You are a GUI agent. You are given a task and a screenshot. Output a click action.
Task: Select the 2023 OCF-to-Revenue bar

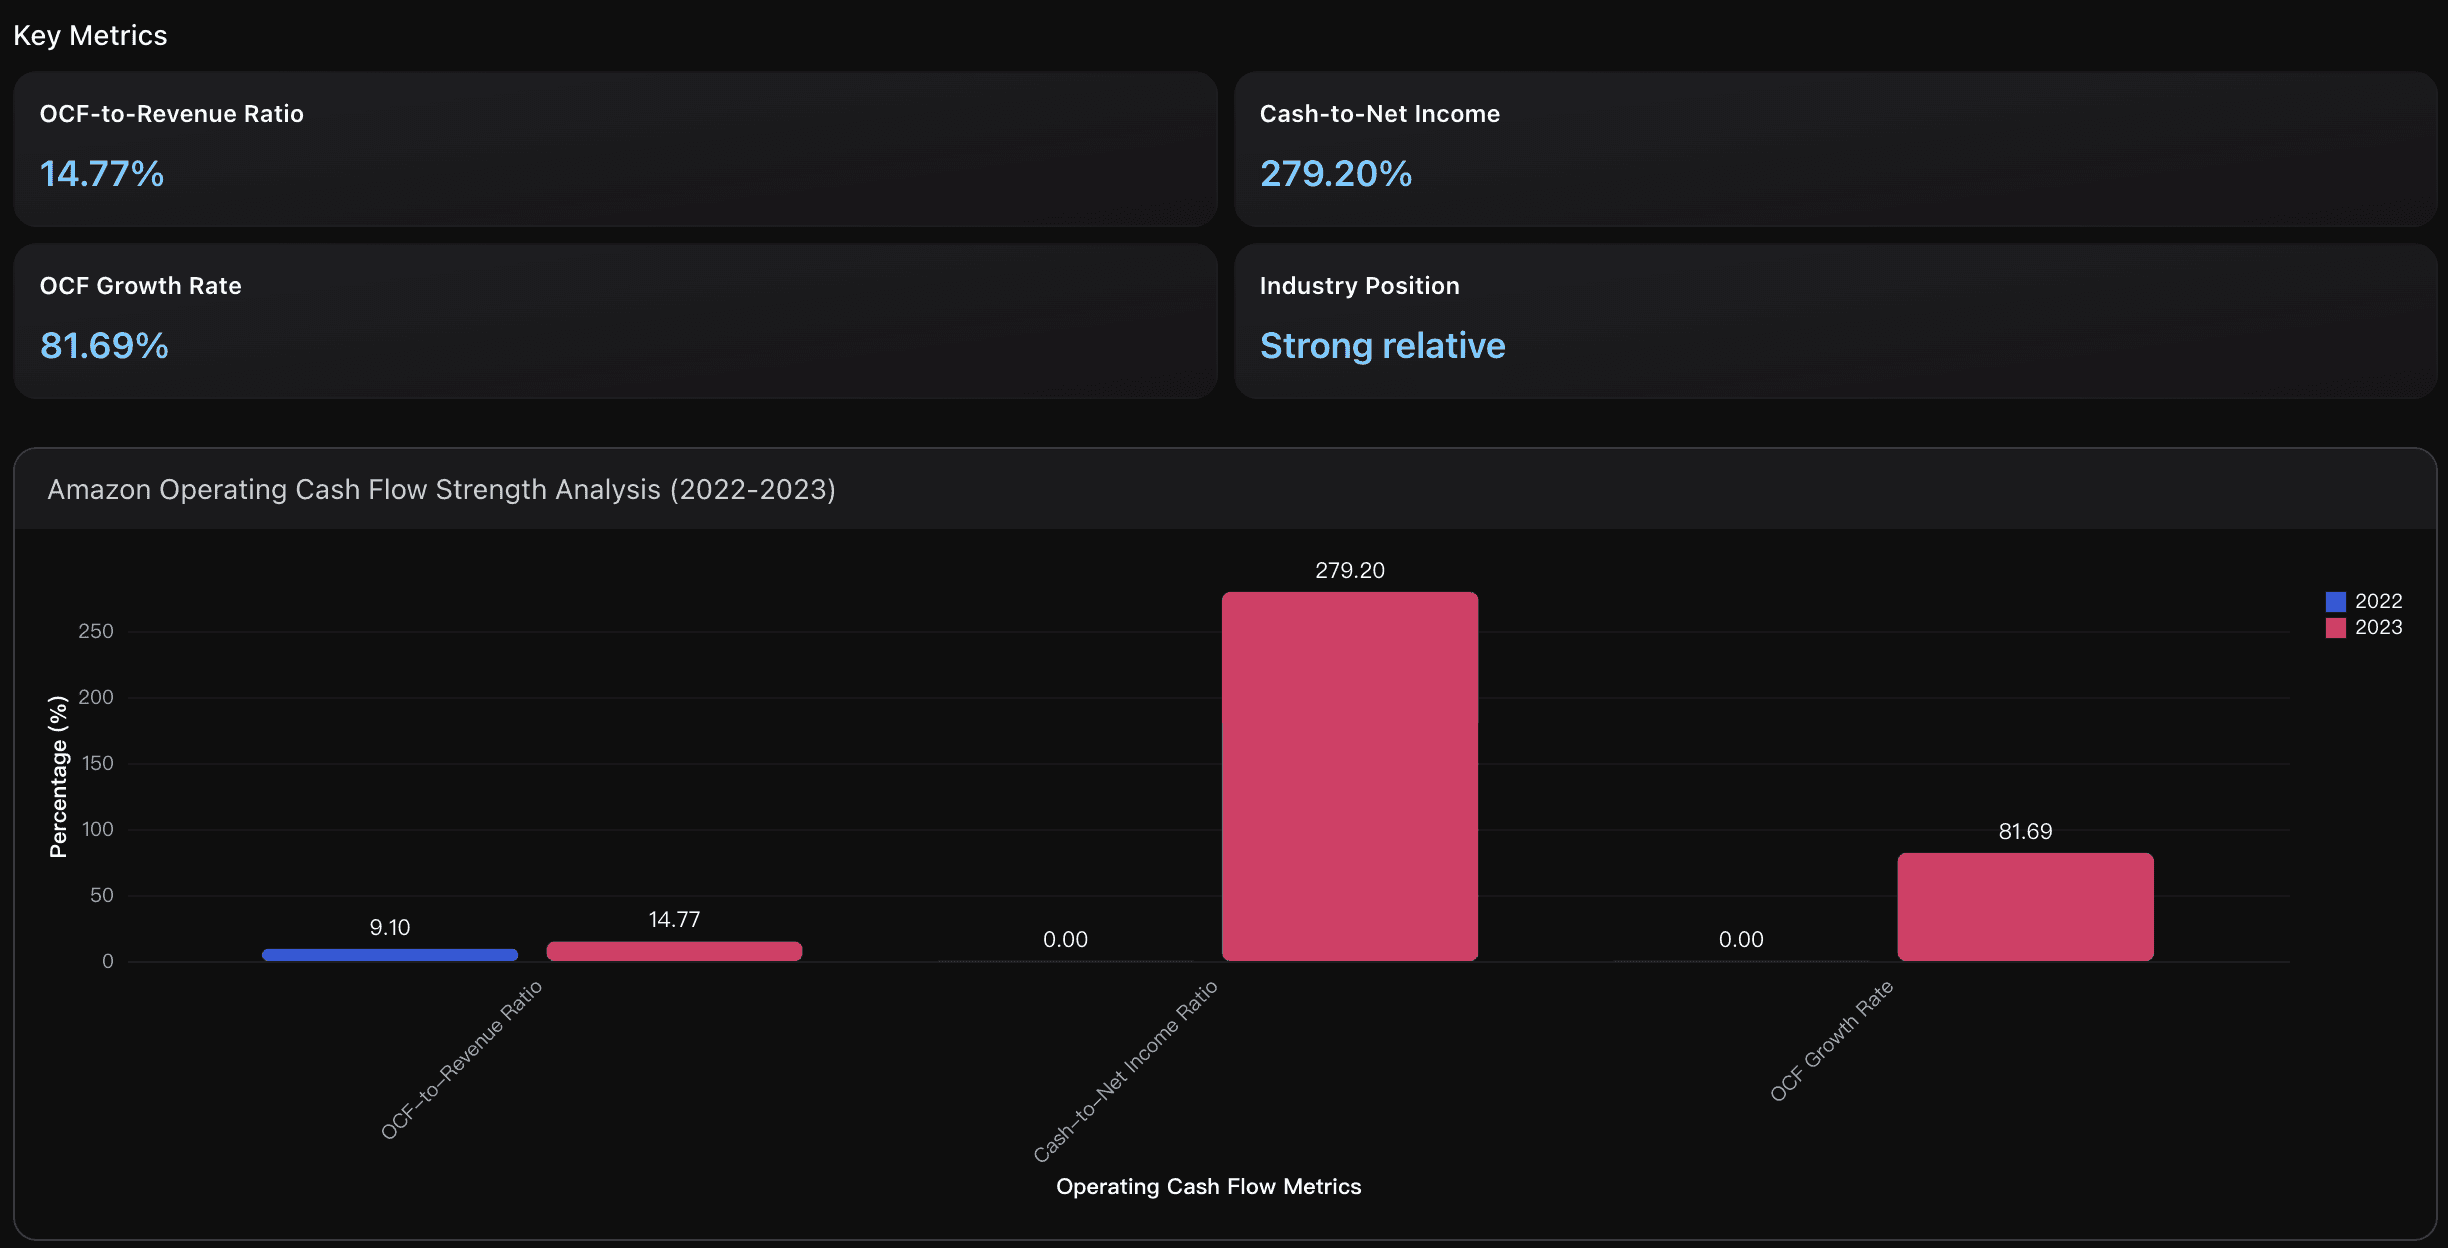[x=674, y=951]
